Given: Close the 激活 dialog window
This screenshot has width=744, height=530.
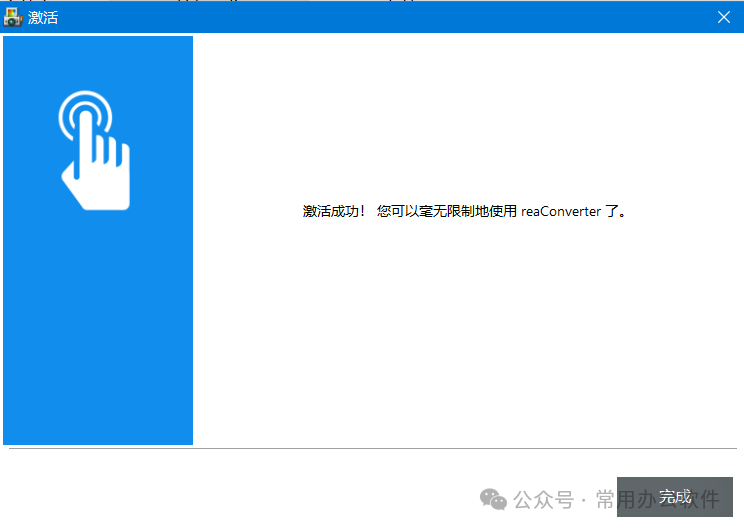Looking at the screenshot, I should 723,17.
